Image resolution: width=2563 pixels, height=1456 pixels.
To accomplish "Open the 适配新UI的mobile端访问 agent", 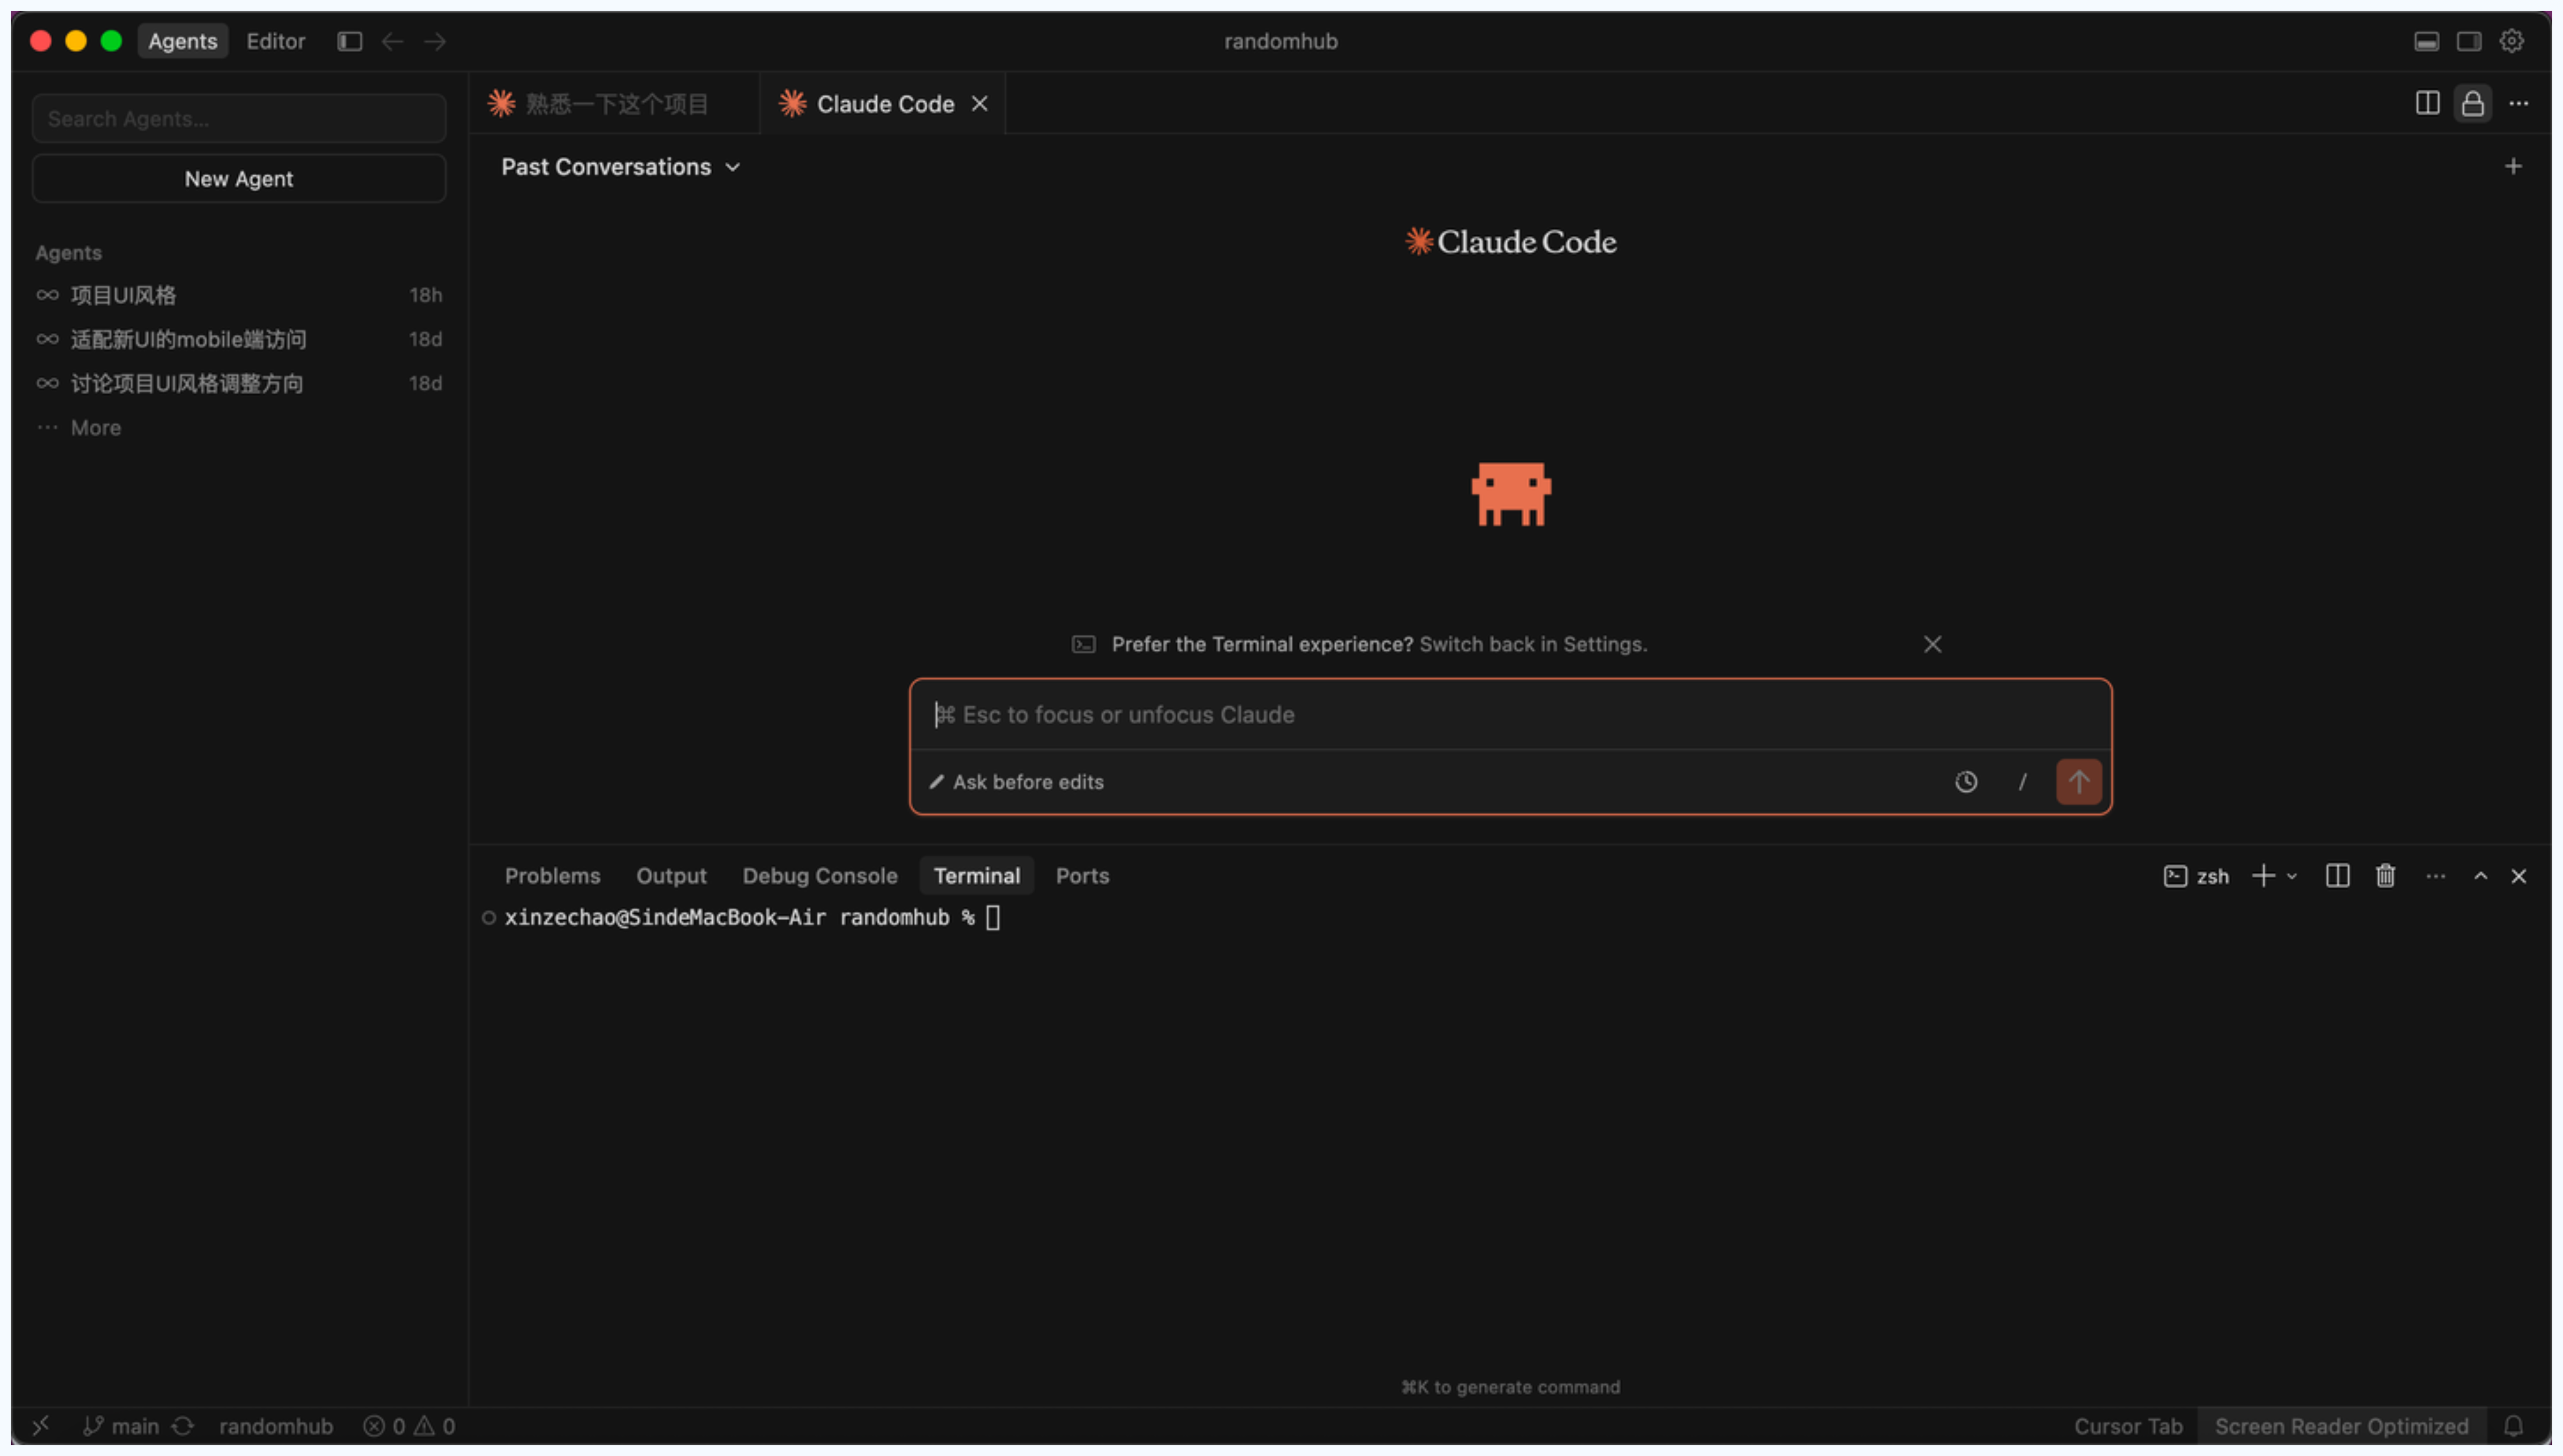I will 239,339.
